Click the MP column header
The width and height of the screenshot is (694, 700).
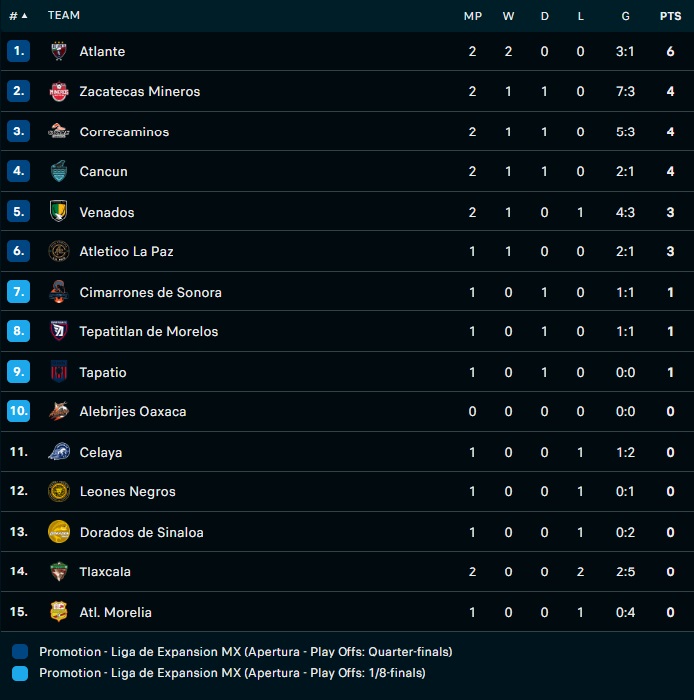tap(472, 16)
